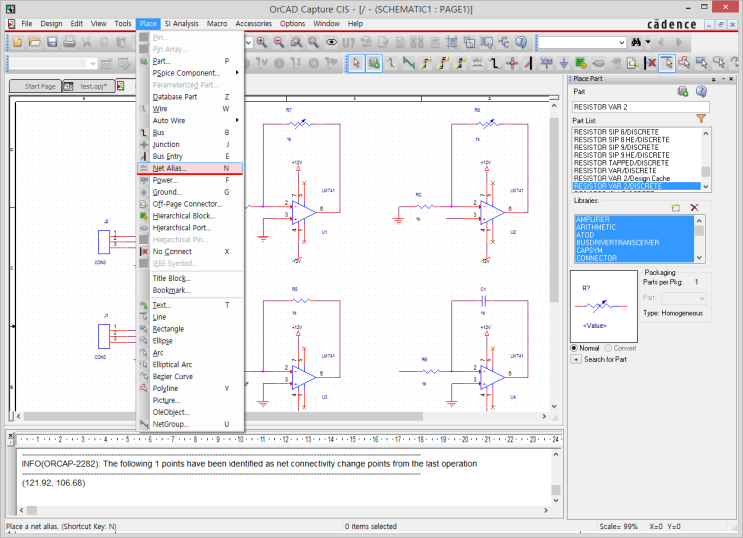Switch to the test.opj* tab
Screen dimensions: 743x538
[89, 86]
